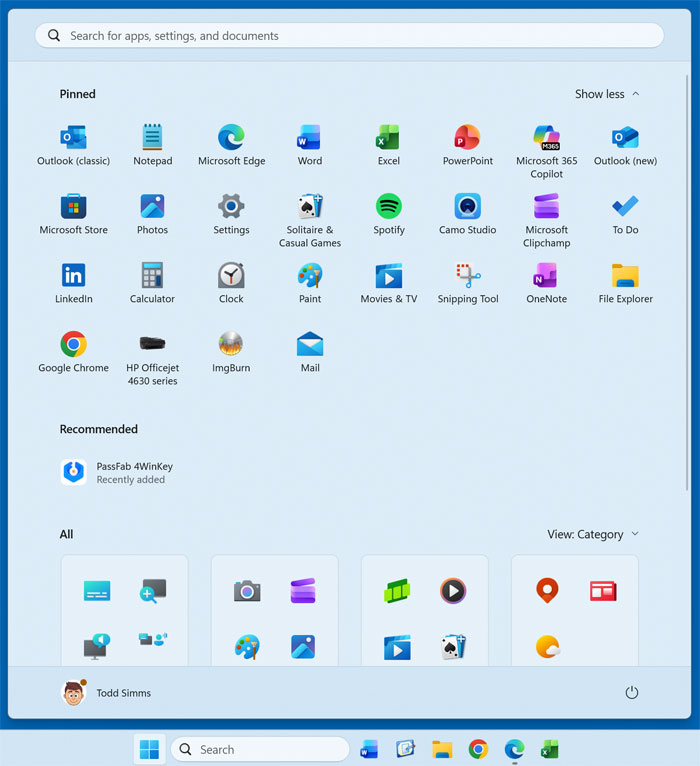700x766 pixels.
Task: Open Settings gear in pinned apps
Action: tap(231, 214)
